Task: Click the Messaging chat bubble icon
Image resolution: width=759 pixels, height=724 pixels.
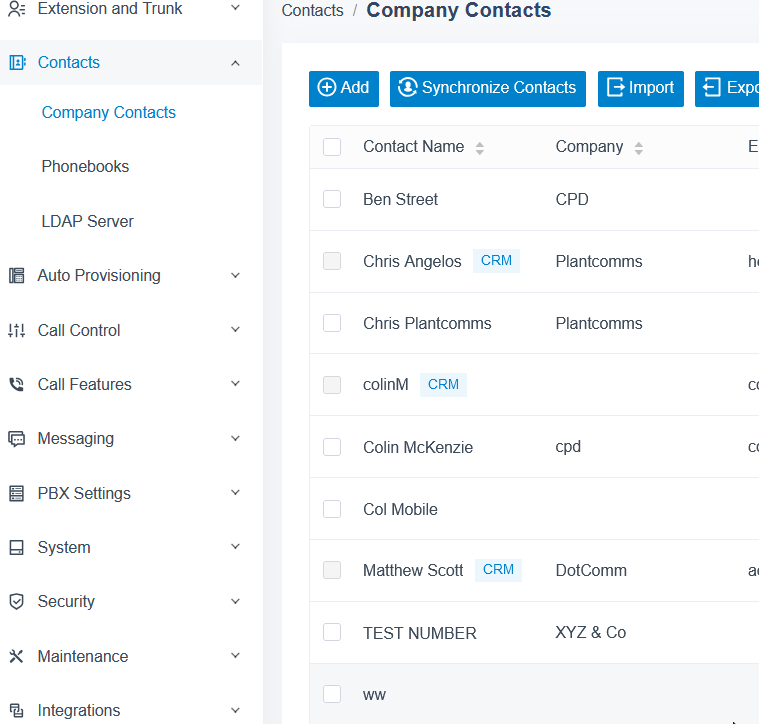Action: (16, 439)
